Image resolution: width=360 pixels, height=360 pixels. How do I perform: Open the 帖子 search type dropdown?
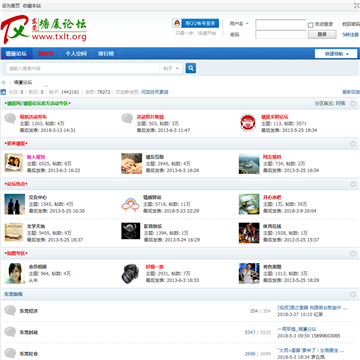(171, 68)
